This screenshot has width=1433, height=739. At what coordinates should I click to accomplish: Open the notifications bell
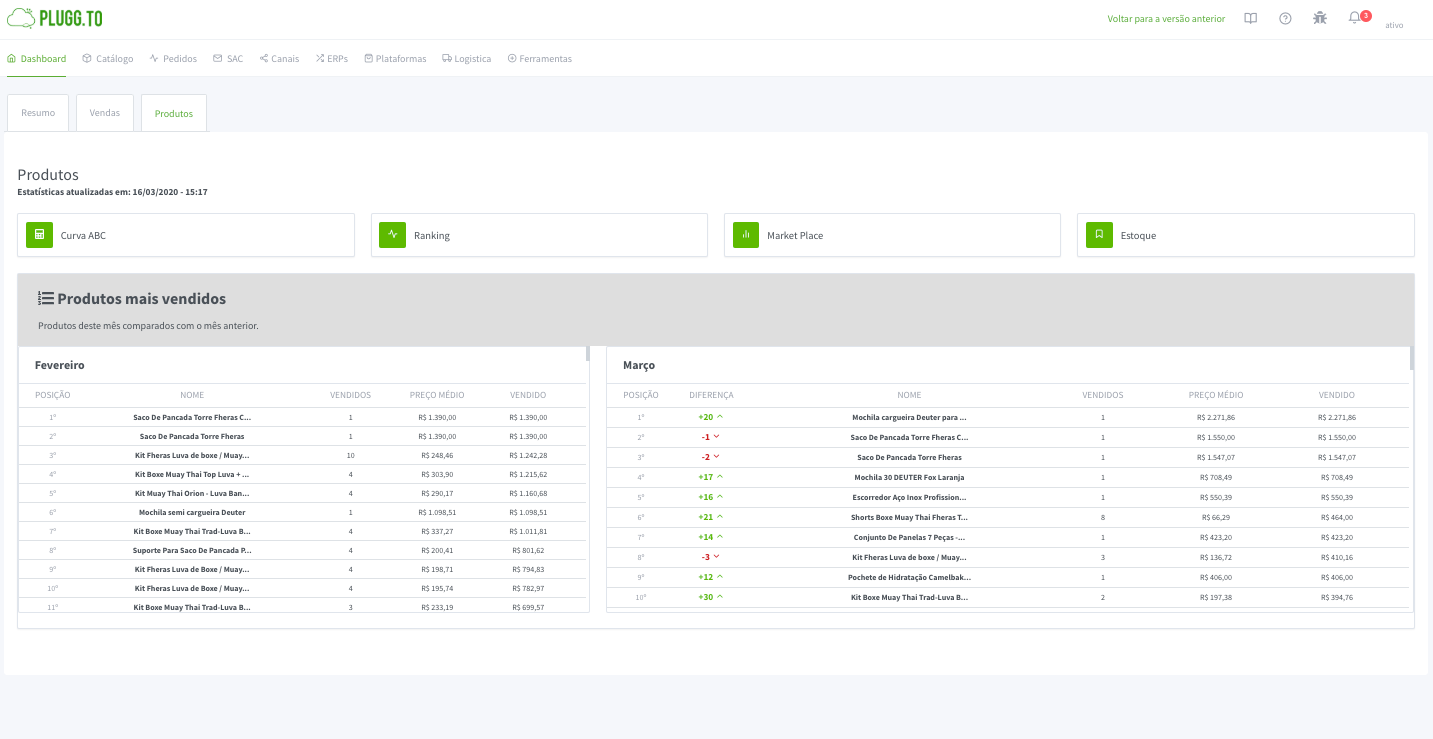tap(1354, 18)
